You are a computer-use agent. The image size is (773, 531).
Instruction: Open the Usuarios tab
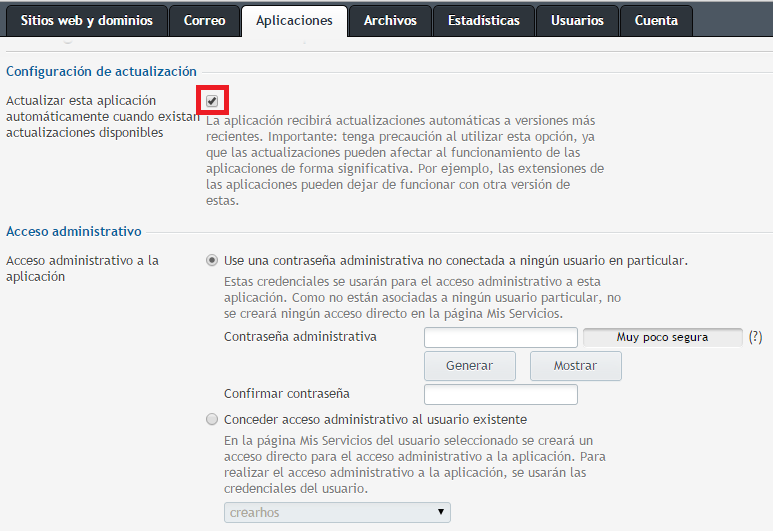[x=577, y=20]
